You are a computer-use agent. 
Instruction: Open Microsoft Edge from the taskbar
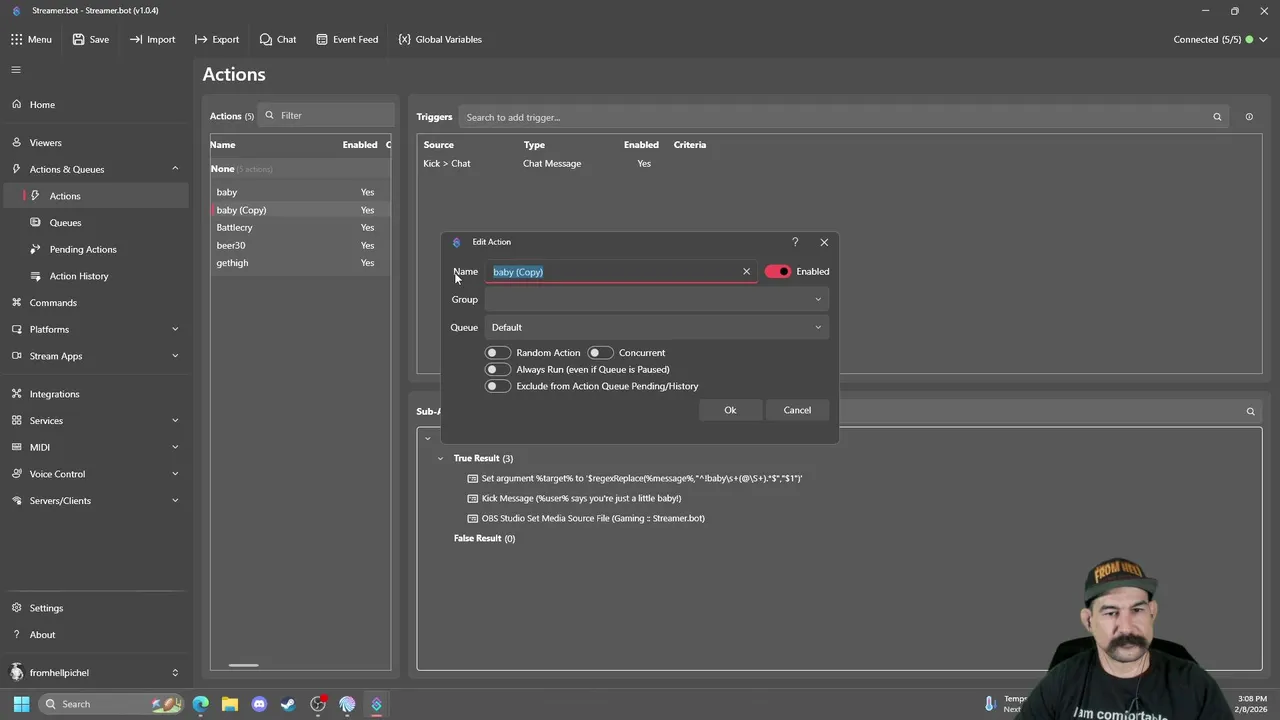pos(201,704)
